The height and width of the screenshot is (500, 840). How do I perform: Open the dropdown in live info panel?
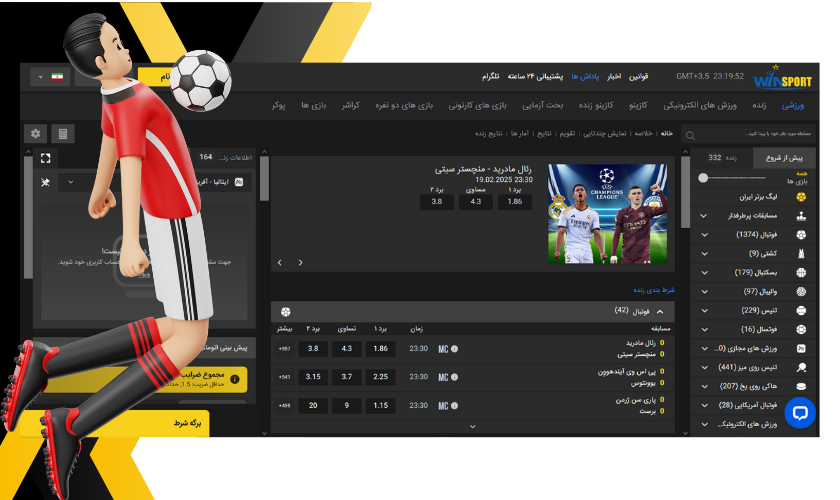click(x=71, y=182)
